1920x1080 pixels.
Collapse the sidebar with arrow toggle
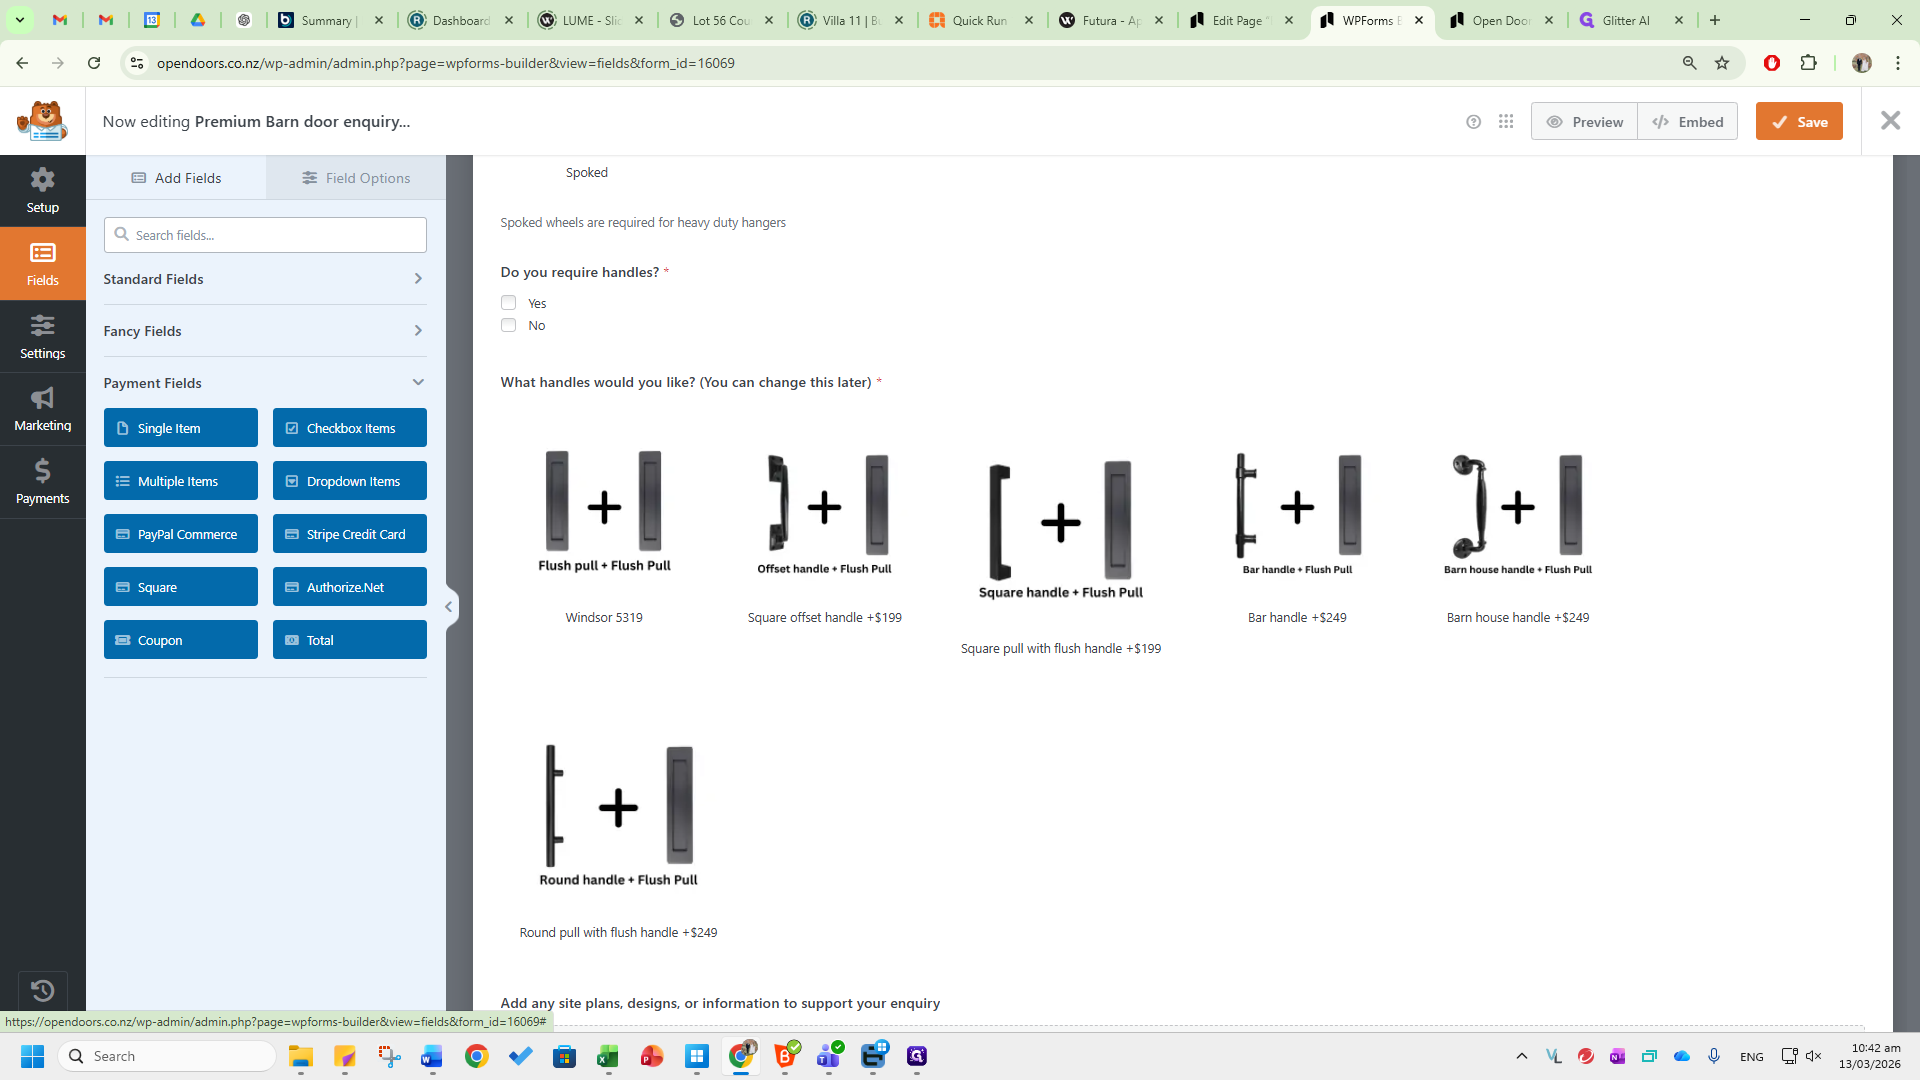(449, 606)
